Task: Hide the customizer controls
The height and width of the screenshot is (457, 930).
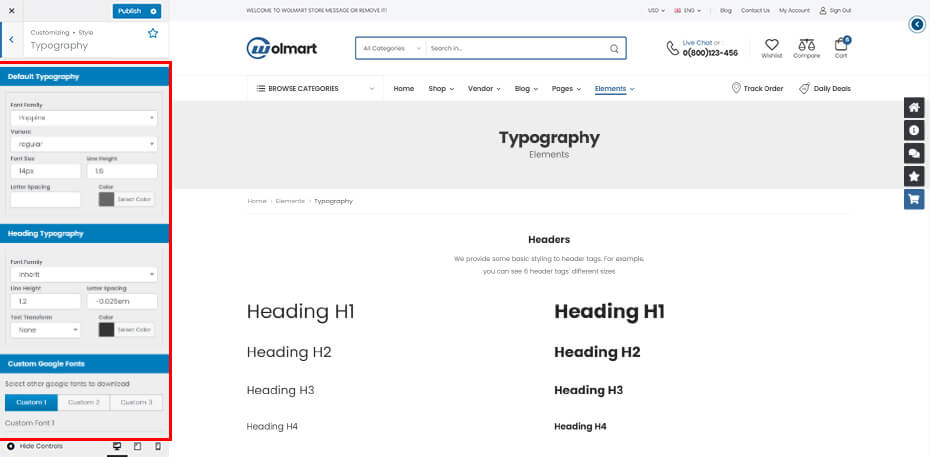Action: [35, 446]
